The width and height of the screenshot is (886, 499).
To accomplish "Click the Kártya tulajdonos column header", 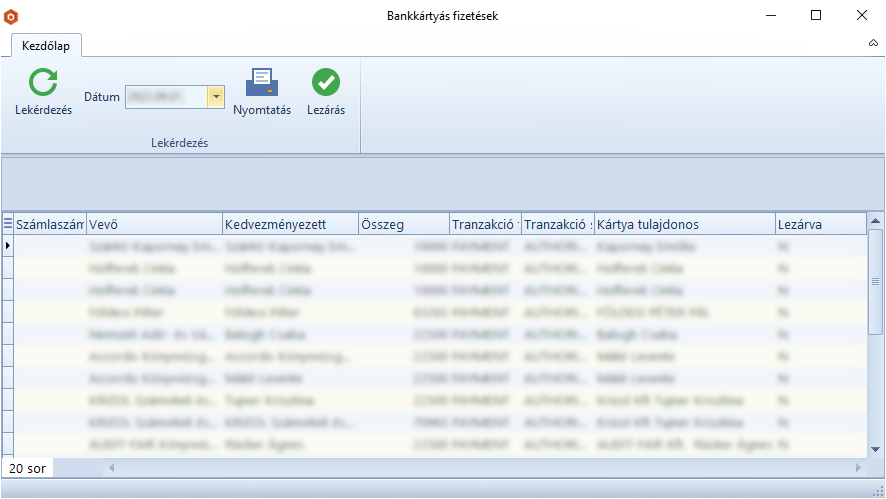I will (x=684, y=225).
